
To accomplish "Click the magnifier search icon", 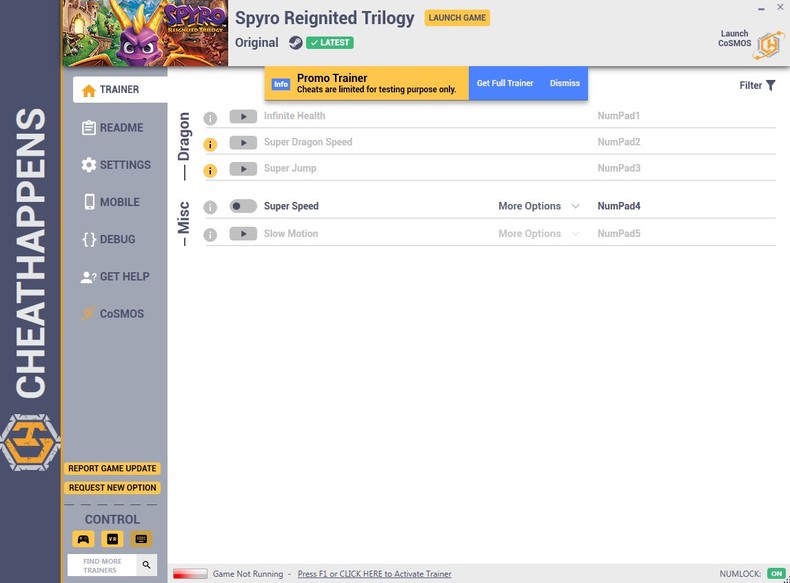I will coord(147,565).
